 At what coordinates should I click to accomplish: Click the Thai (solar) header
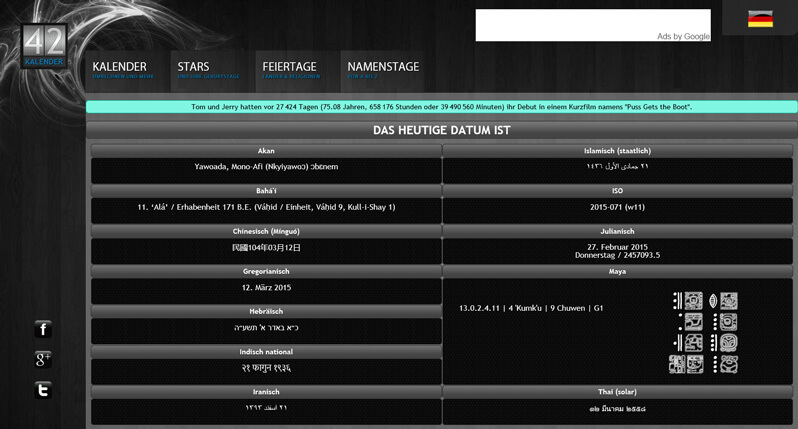coord(617,392)
